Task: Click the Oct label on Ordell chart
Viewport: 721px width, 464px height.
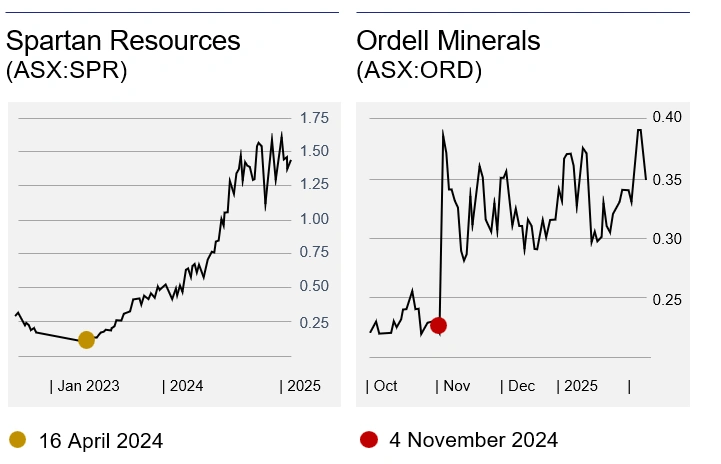Action: coord(383,385)
